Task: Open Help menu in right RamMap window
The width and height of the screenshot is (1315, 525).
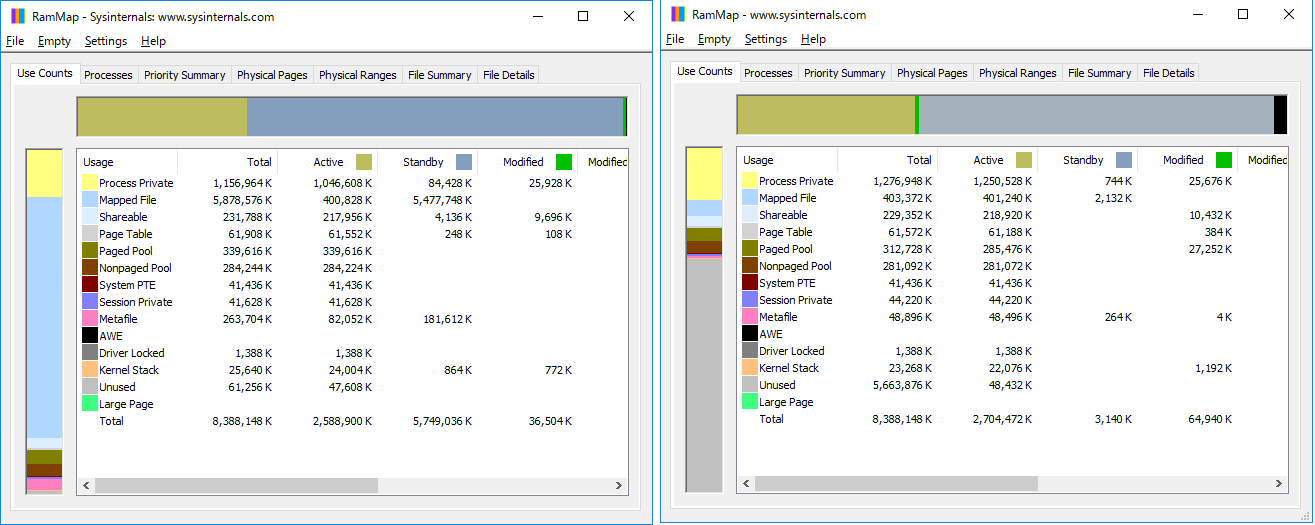Action: [x=813, y=39]
